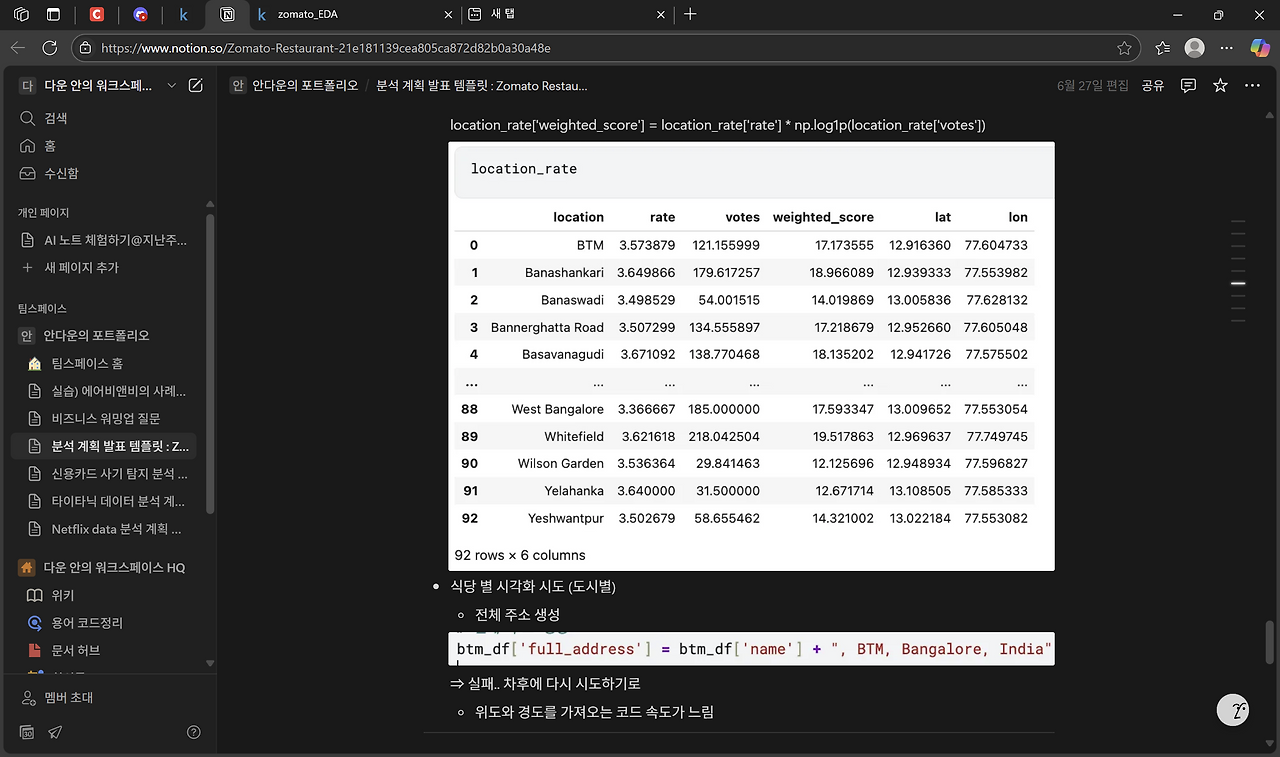1280x757 pixels.
Task: Click the 공유 share button
Action: pyautogui.click(x=1152, y=86)
